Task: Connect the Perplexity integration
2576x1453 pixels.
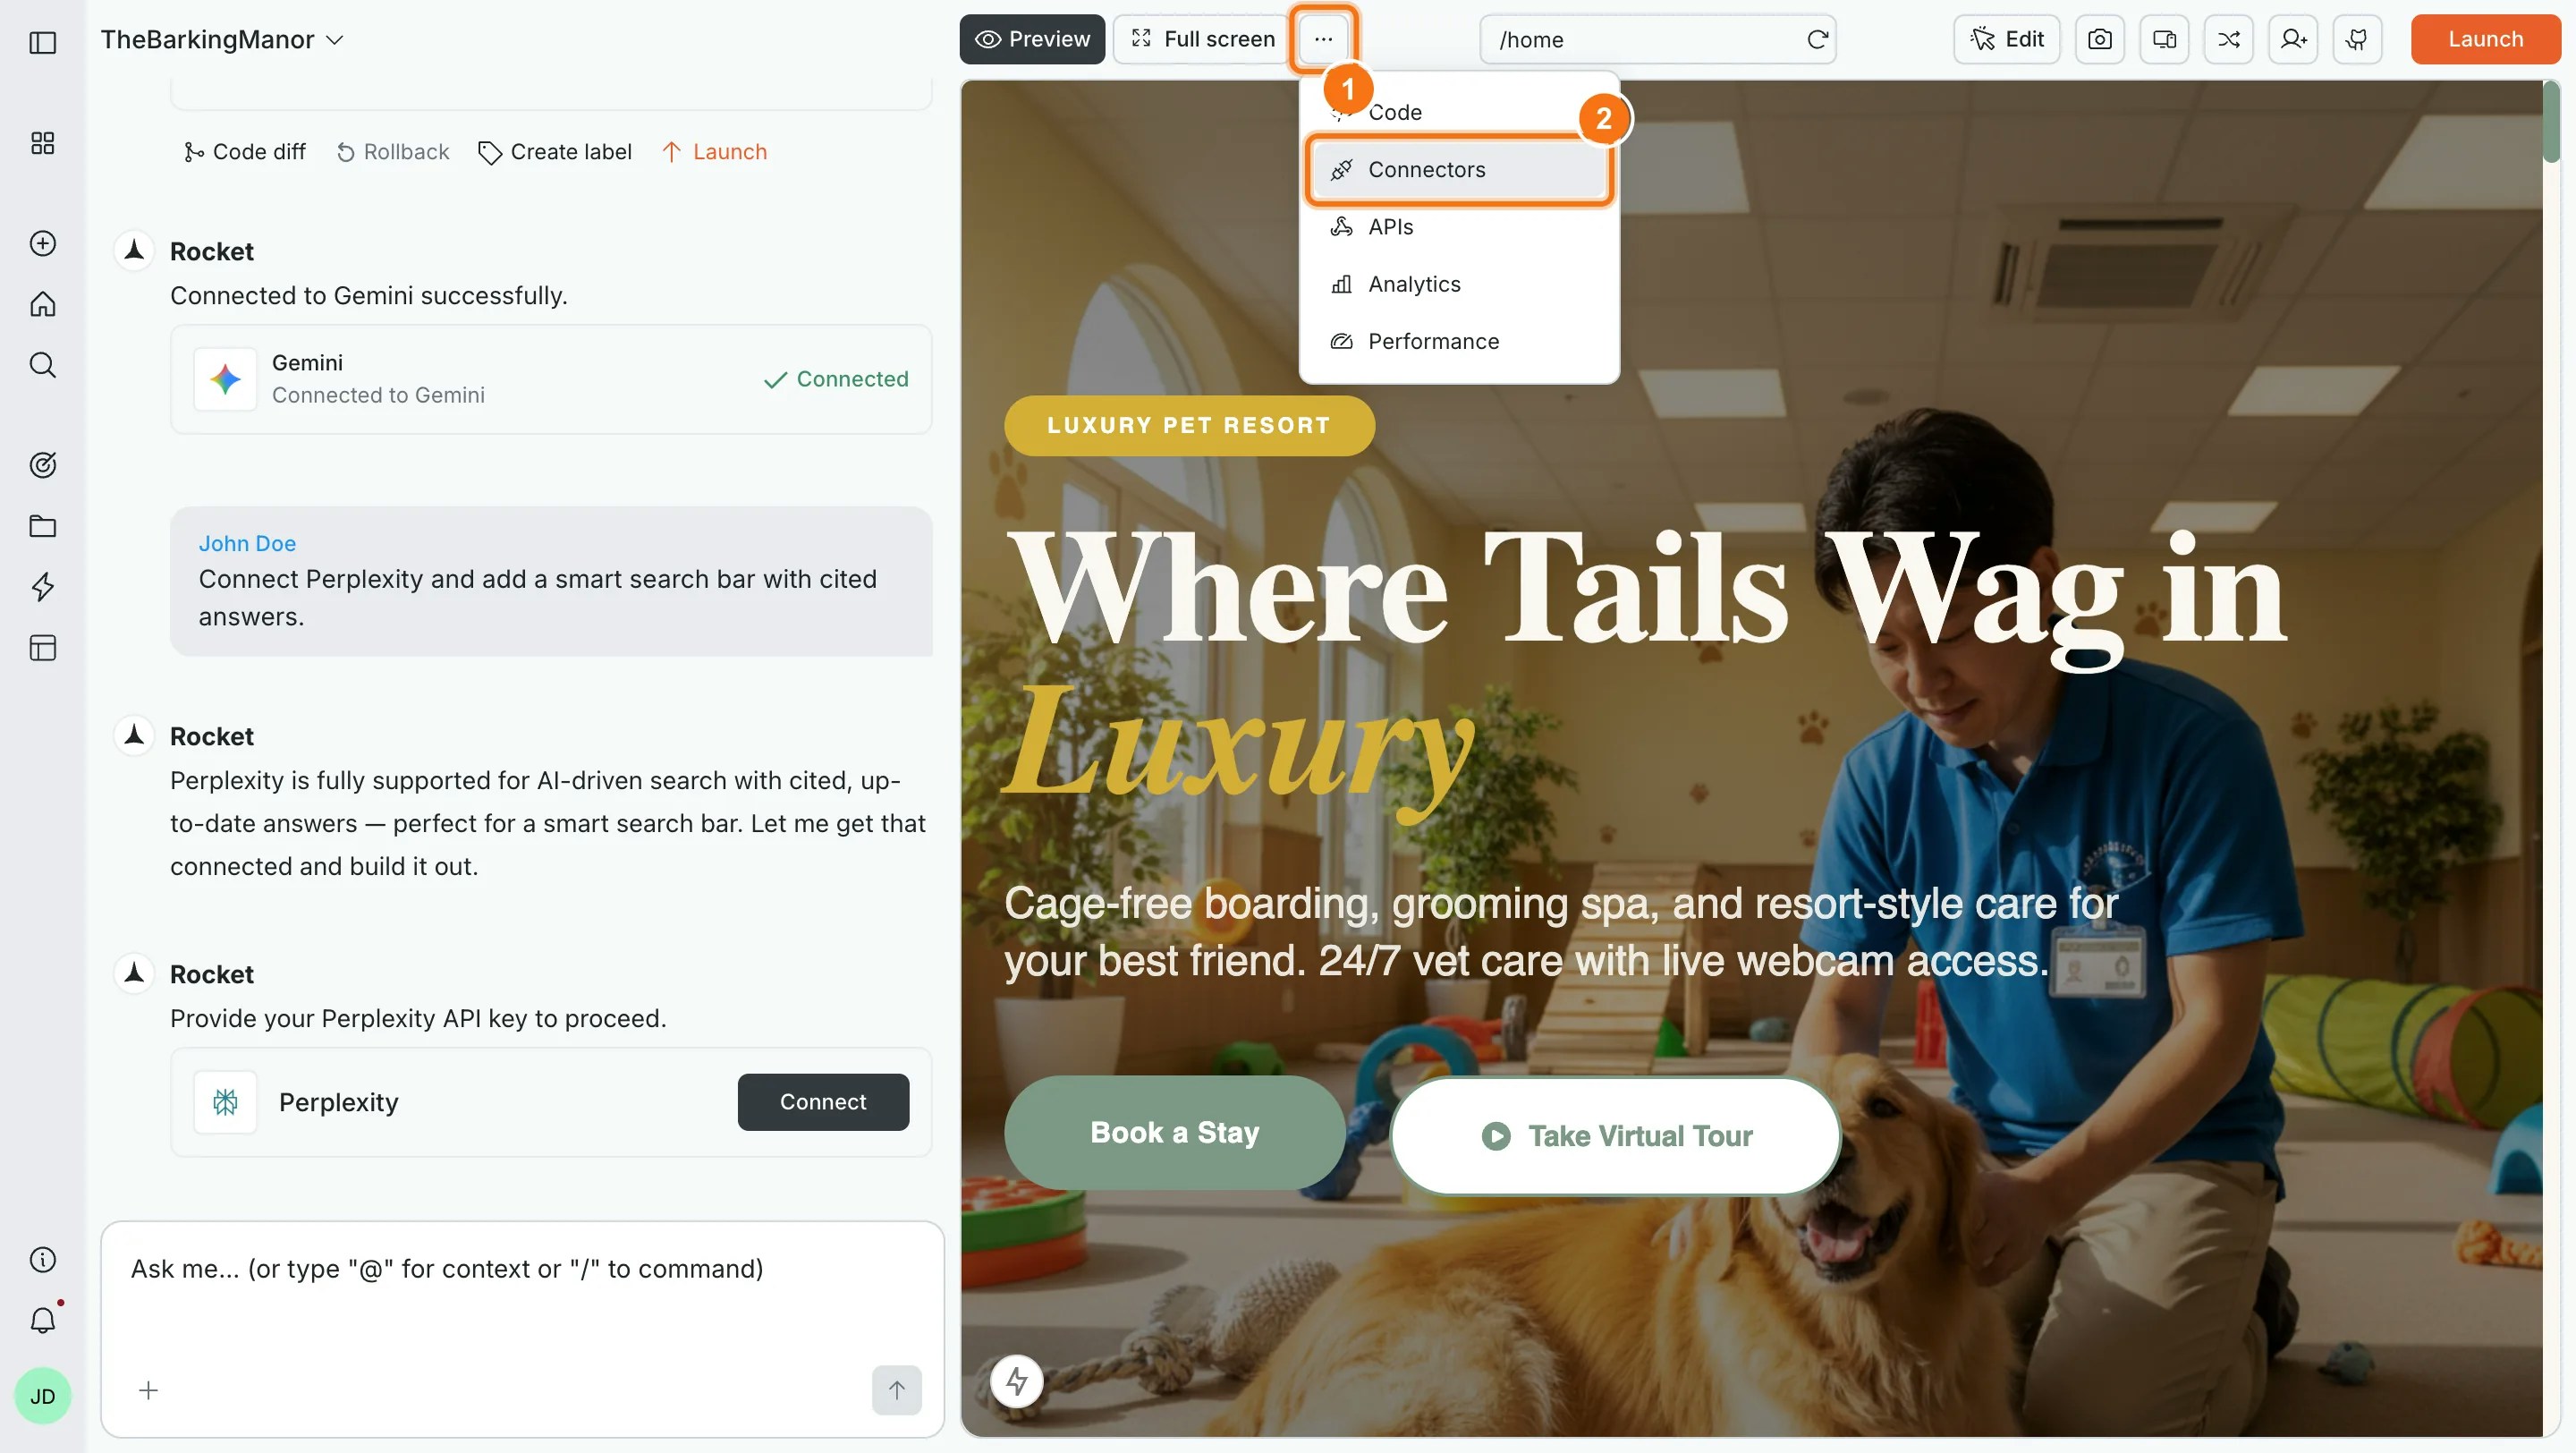Action: (823, 1102)
